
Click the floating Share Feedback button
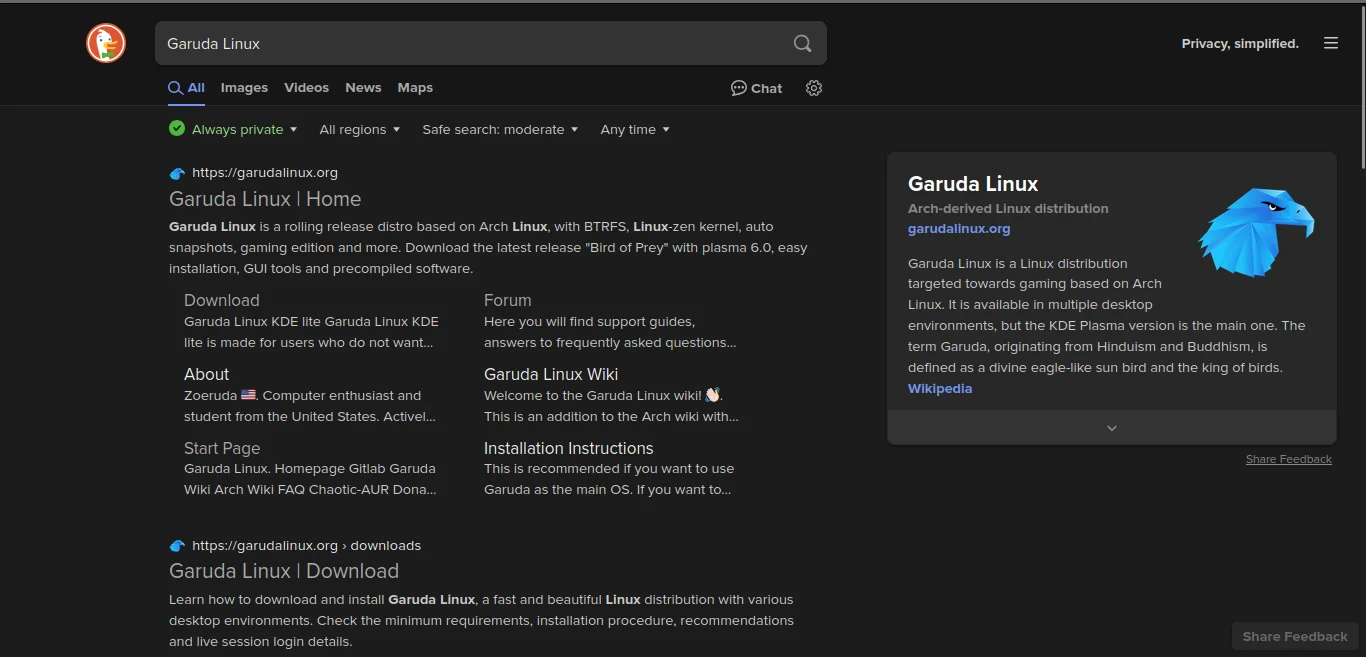[x=1295, y=636]
